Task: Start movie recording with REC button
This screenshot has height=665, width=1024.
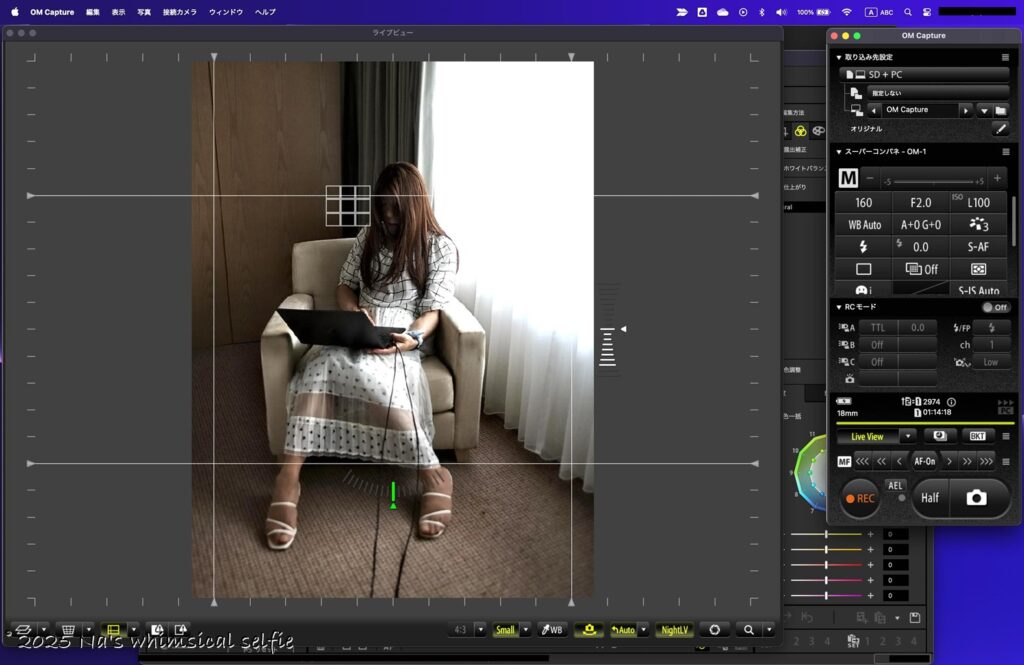Action: (860, 498)
